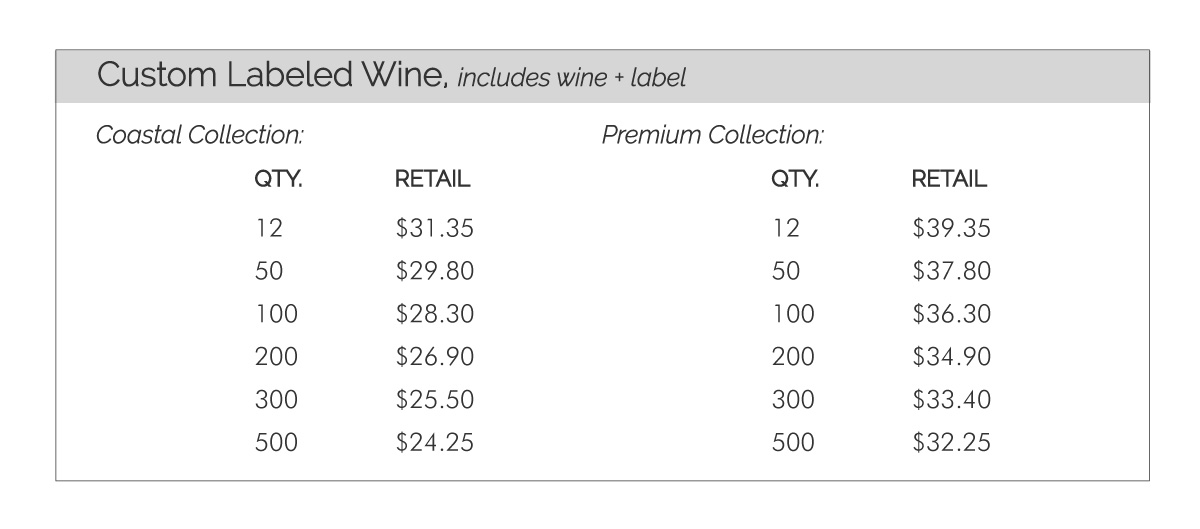The image size is (1200, 529).
Task: Select the $36.30 Premium price
Action: pyautogui.click(x=951, y=314)
